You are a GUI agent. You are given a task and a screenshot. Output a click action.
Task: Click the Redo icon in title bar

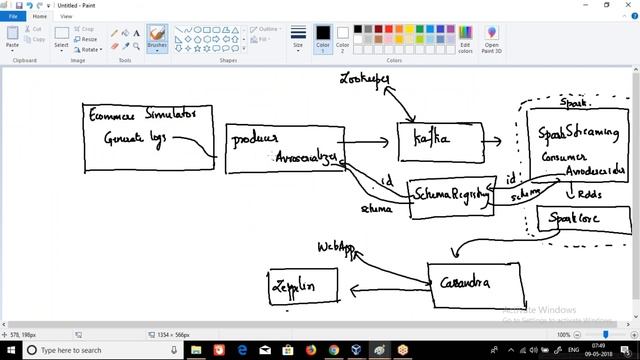(40, 5)
